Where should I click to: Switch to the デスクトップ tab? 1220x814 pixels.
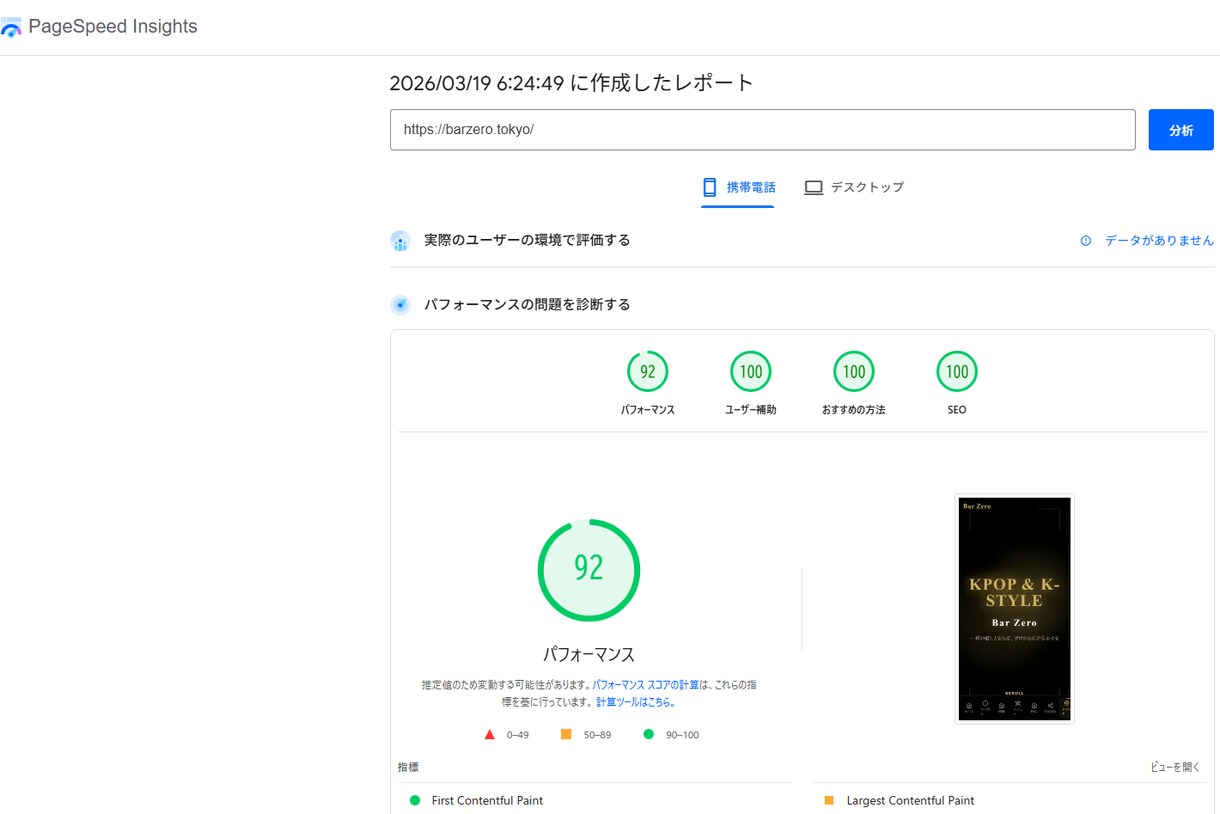854,187
